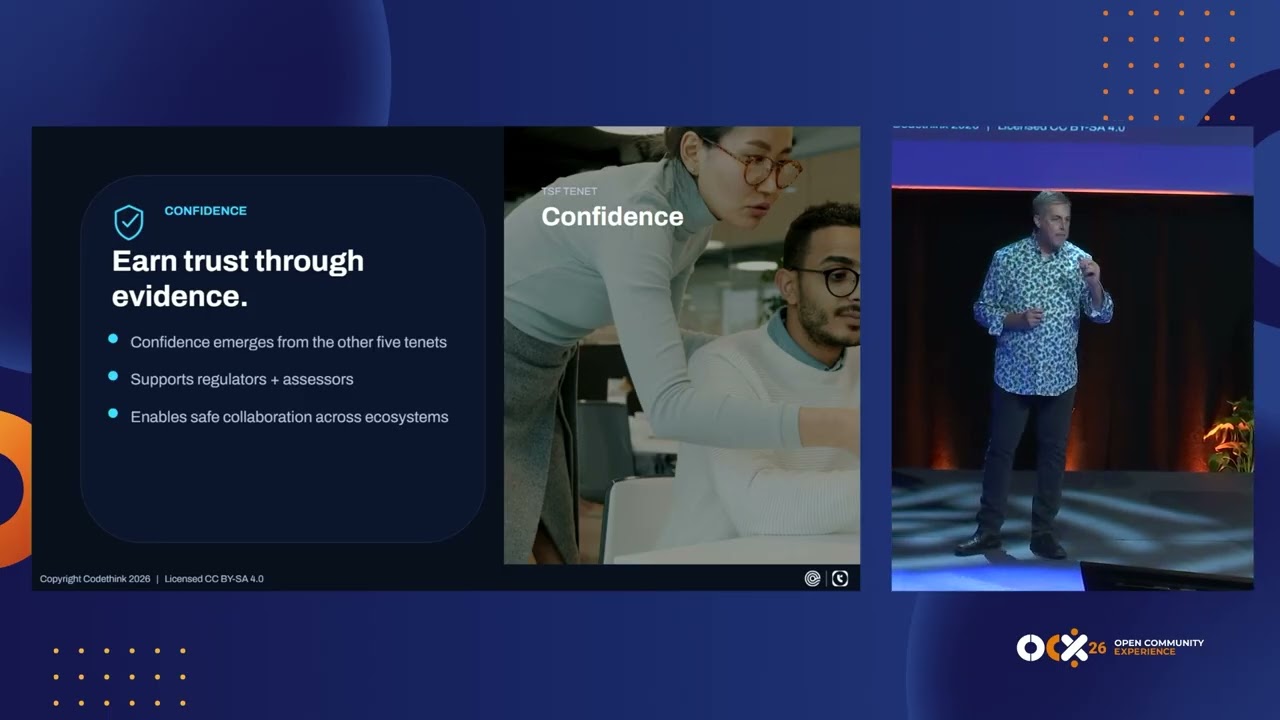1280x720 pixels.
Task: Click 'OPEN COMMUNITY EXPERIENCE' text
Action: point(1158,647)
